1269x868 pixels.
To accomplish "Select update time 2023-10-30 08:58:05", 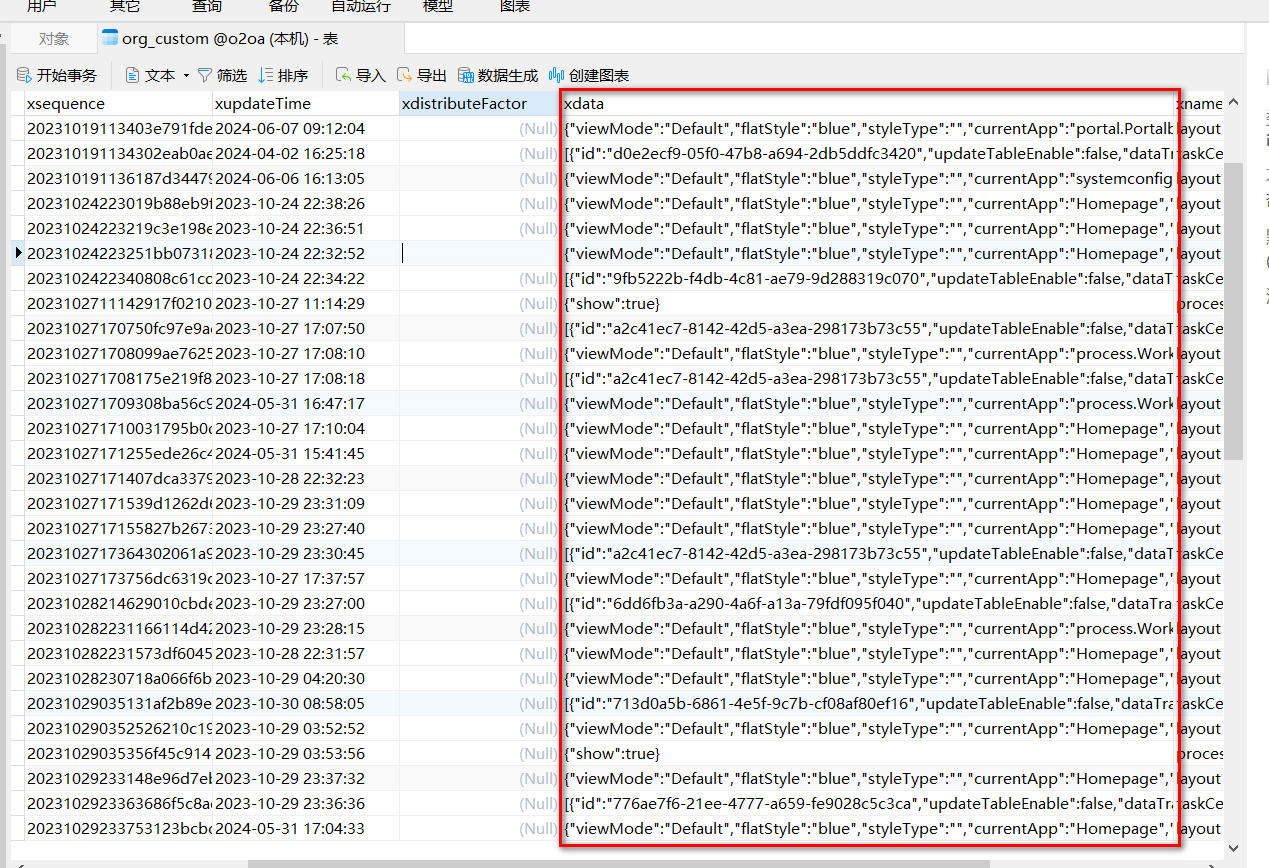I will pos(305,703).
